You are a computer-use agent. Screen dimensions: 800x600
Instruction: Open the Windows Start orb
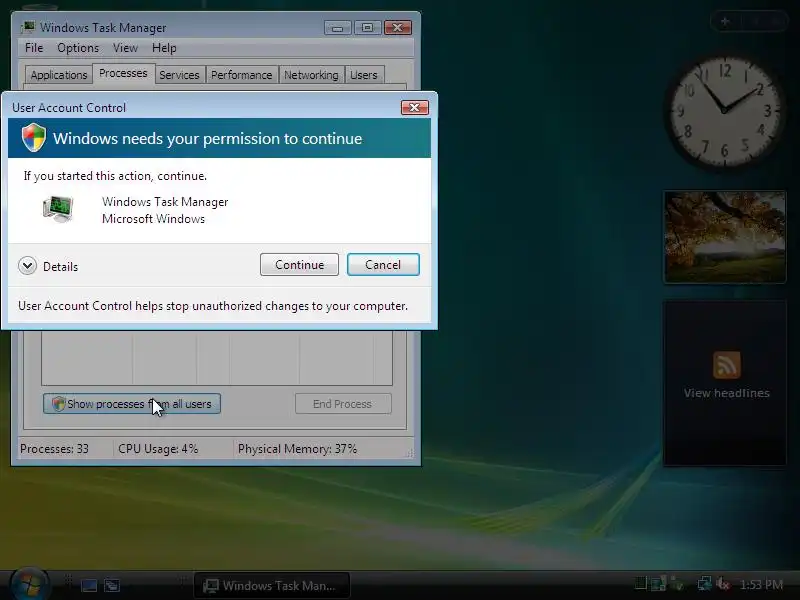point(30,584)
